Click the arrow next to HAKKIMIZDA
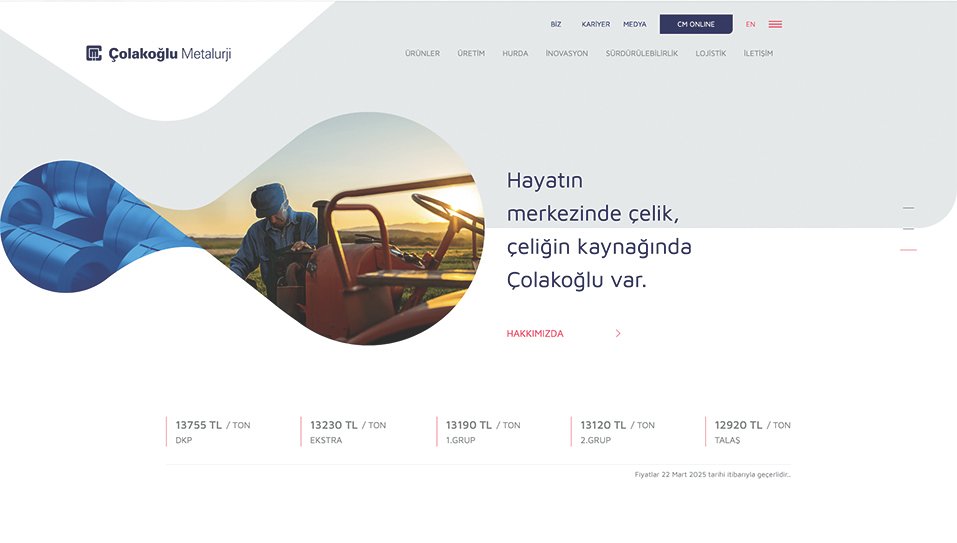The width and height of the screenshot is (957, 543). [618, 333]
